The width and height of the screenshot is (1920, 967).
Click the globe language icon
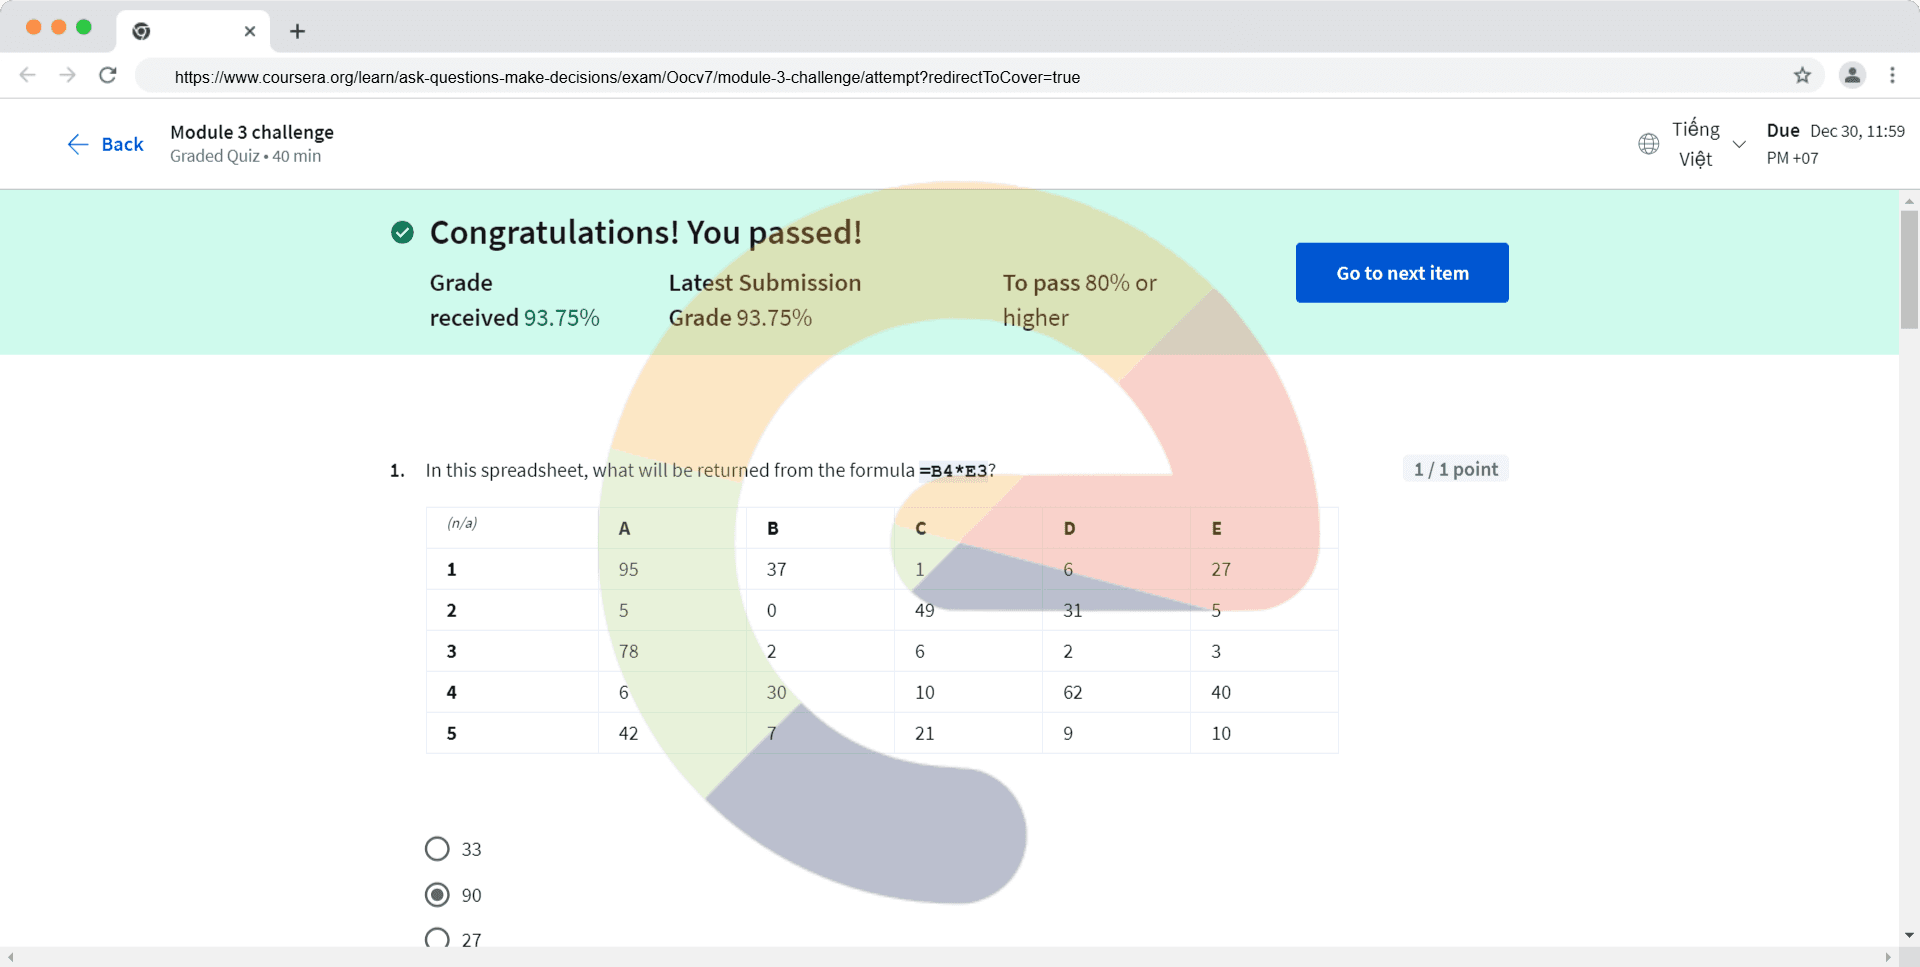point(1649,144)
